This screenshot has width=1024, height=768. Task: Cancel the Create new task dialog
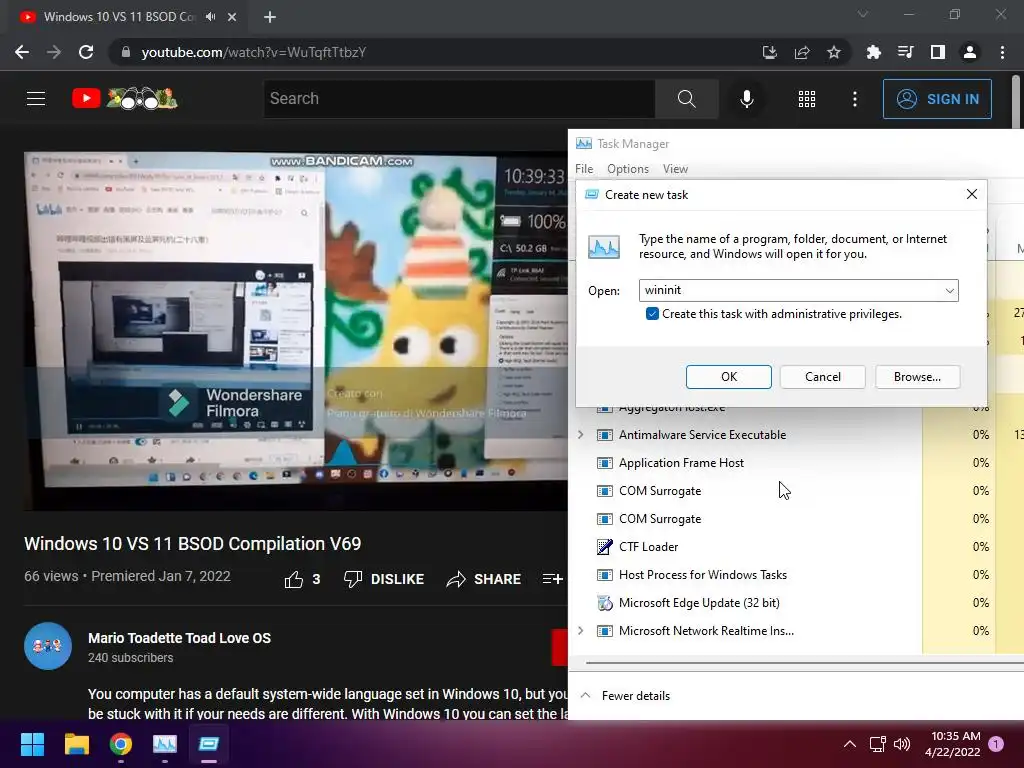[823, 377]
